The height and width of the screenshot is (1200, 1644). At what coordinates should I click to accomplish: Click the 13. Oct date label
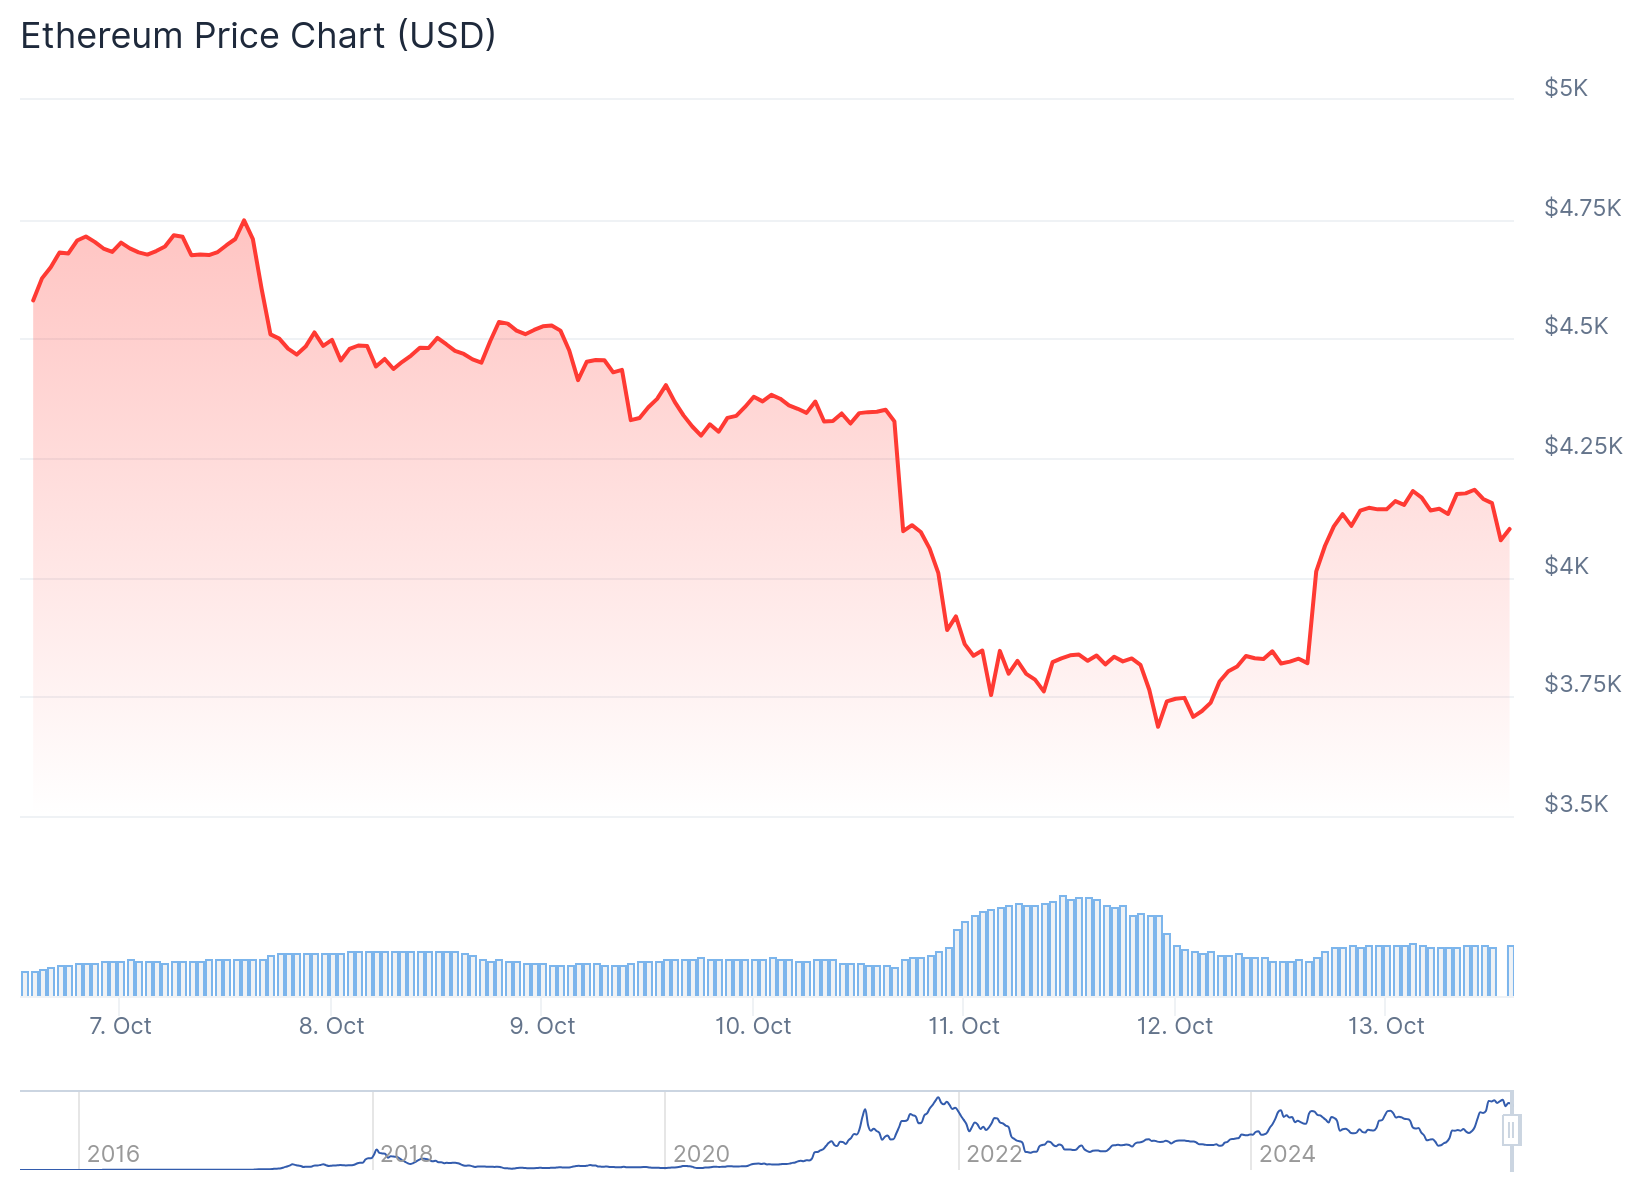(1386, 1026)
